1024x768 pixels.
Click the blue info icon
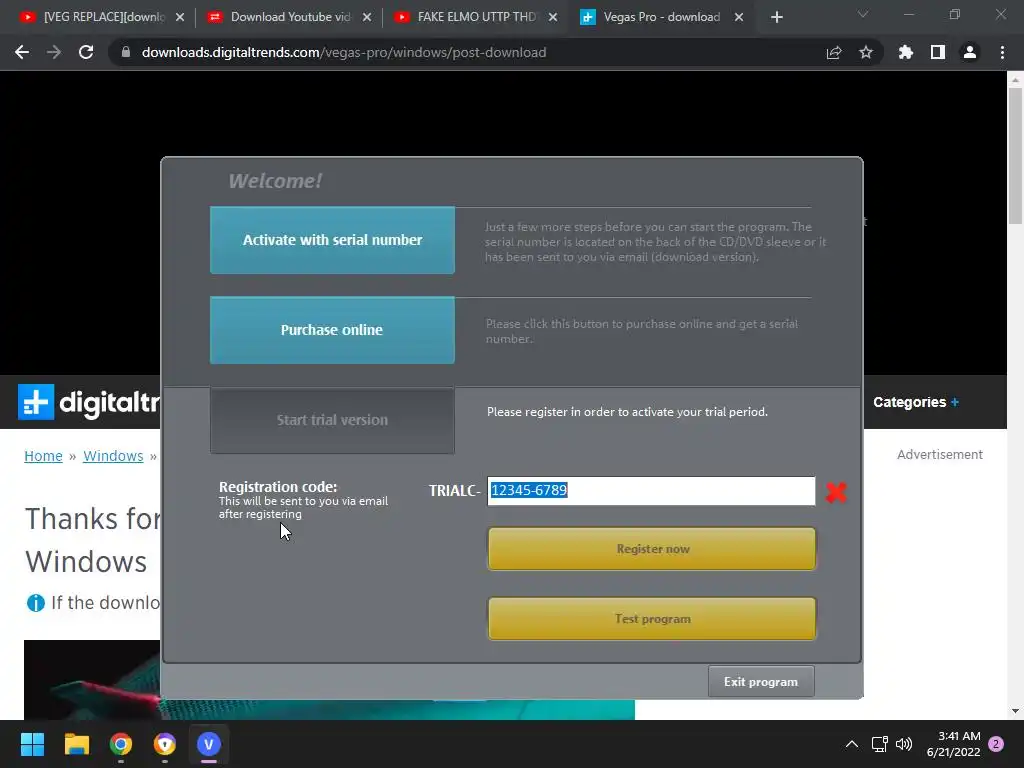[x=35, y=603]
